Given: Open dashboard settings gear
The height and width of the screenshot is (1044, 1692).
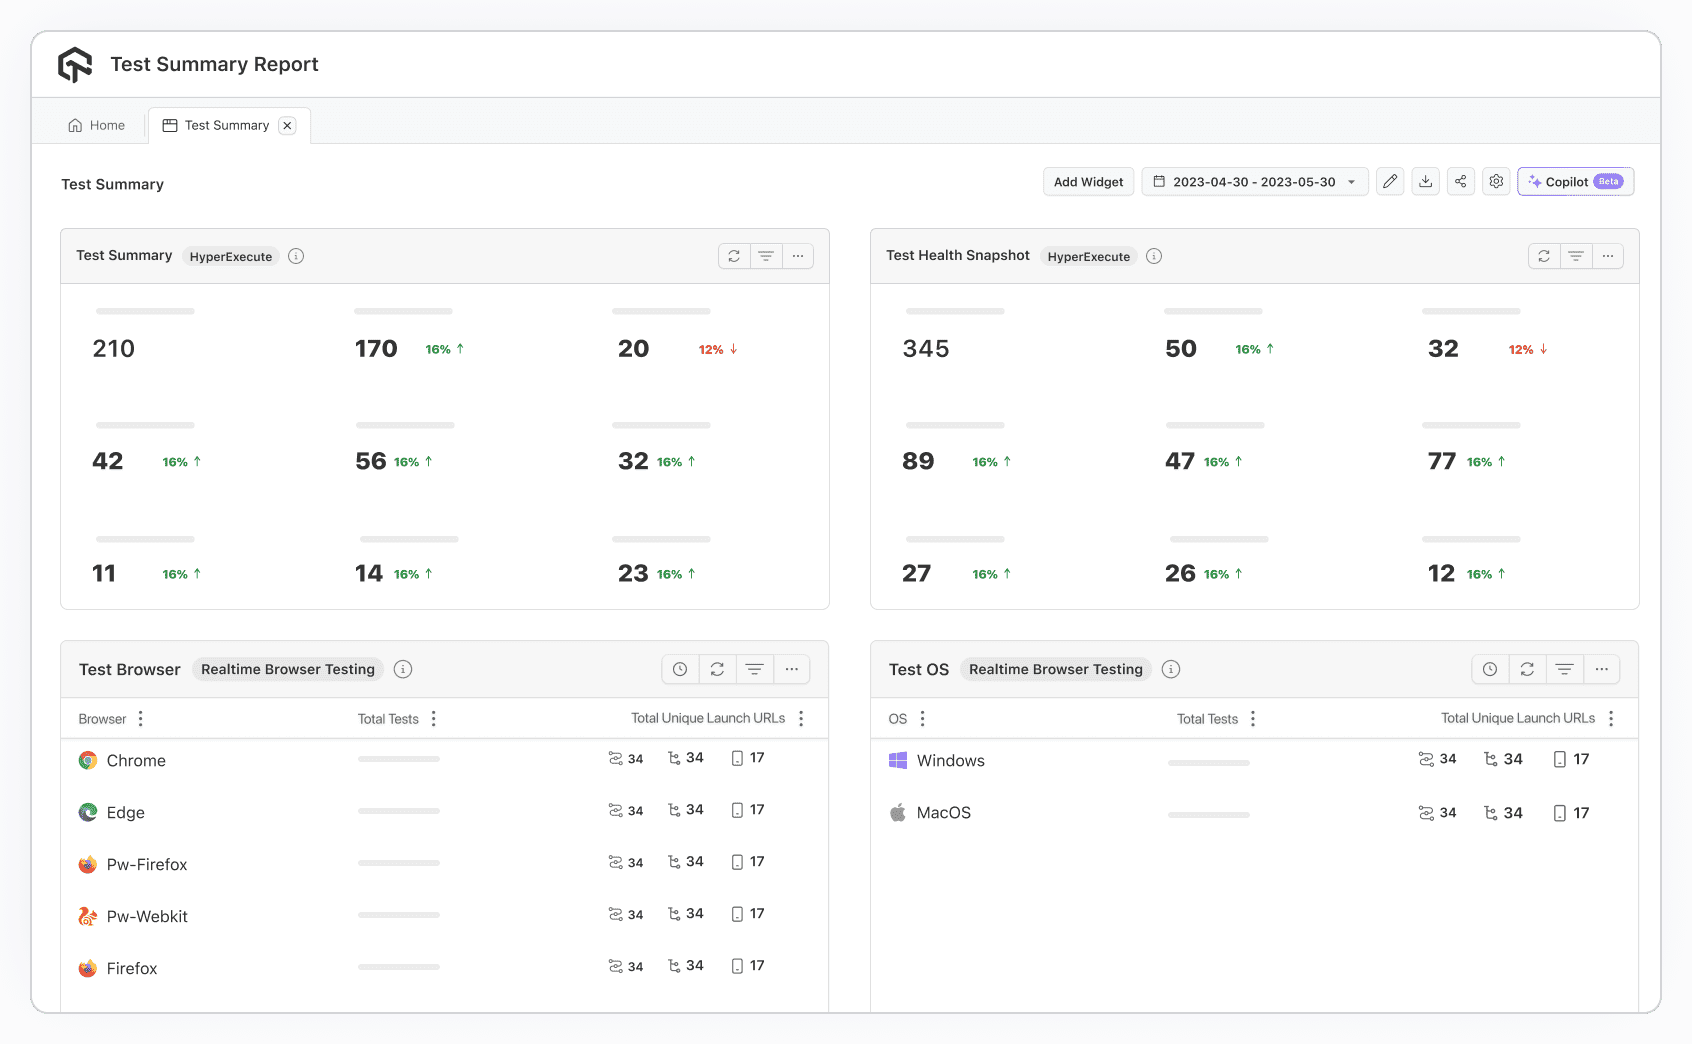Looking at the screenshot, I should coord(1496,181).
